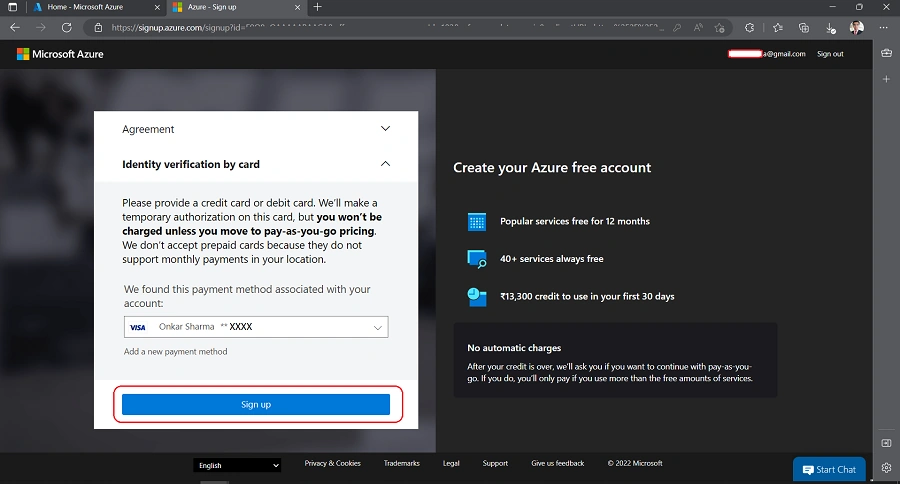This screenshot has height=484, width=900.
Task: Open the browser profile avatar
Action: point(857,28)
